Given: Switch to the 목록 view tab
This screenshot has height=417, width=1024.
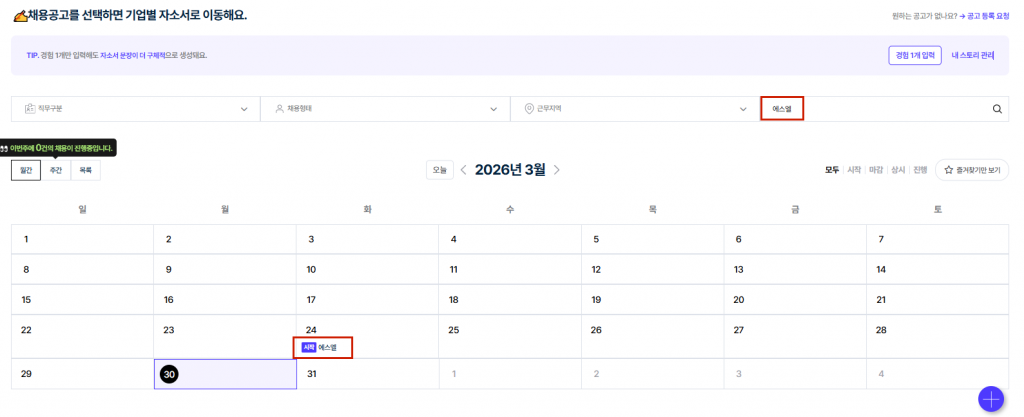Looking at the screenshot, I should pos(85,171).
